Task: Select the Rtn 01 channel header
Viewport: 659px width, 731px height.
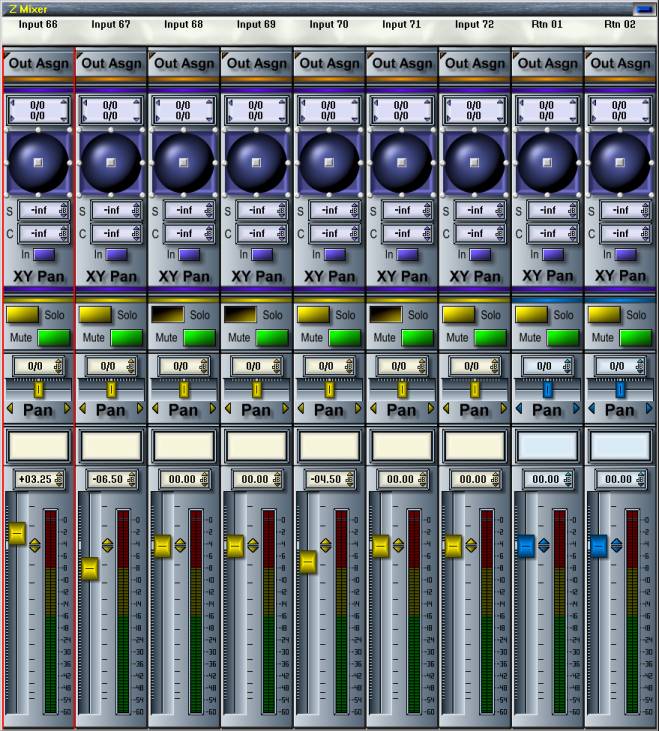Action: 547,24
